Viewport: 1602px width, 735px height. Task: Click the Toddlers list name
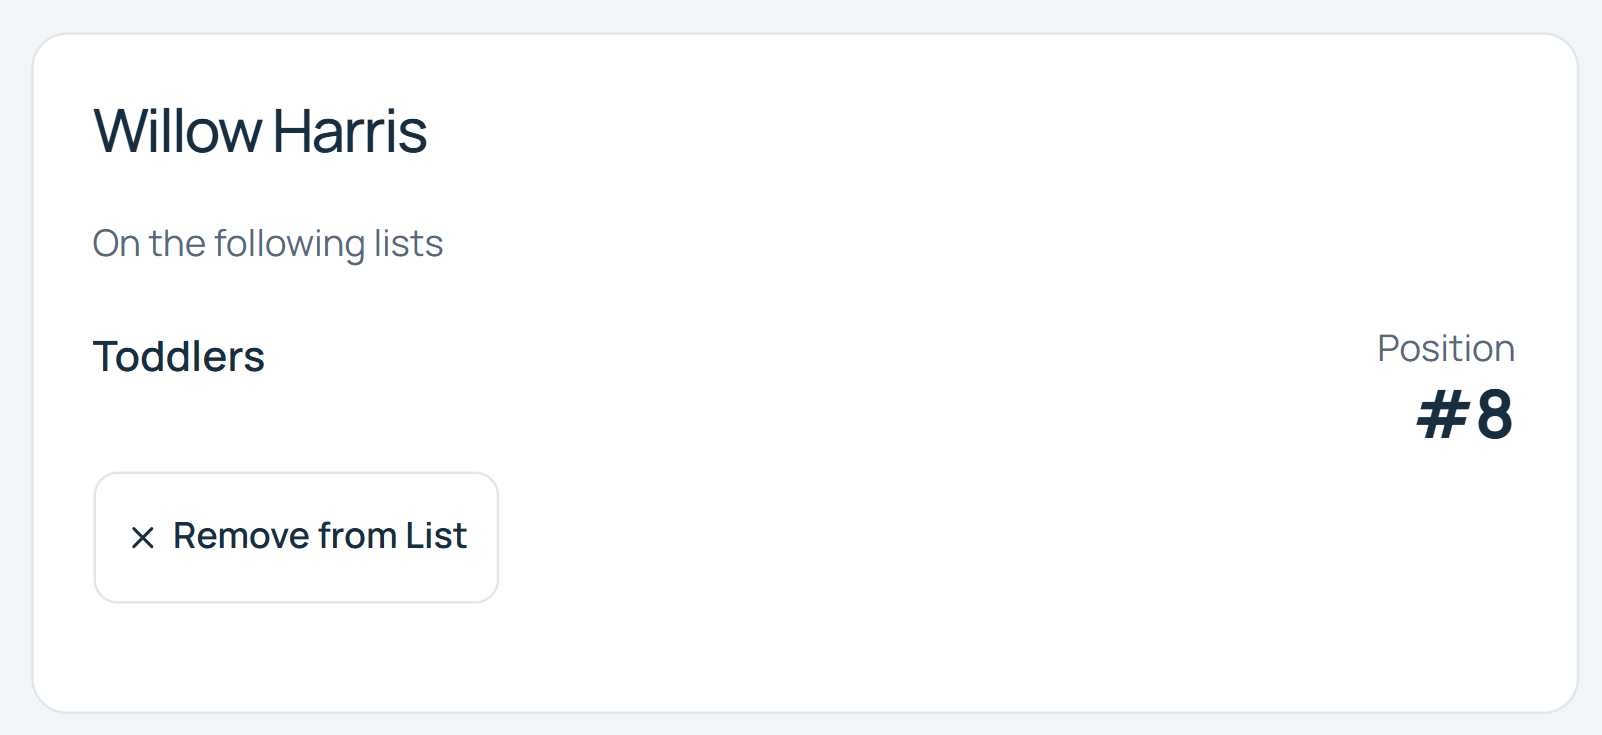pyautogui.click(x=179, y=357)
